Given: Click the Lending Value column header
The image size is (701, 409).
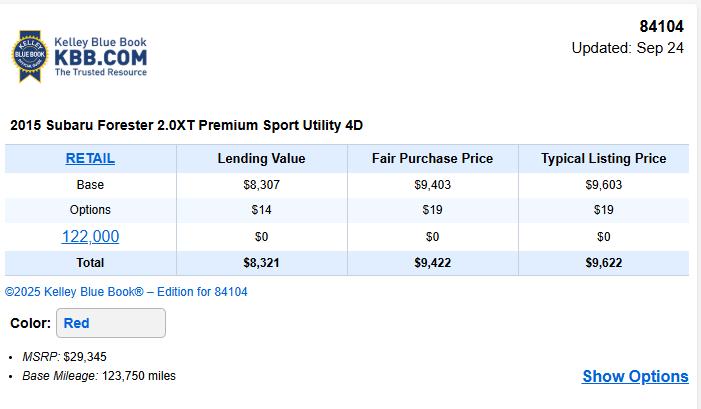Looking at the screenshot, I should (x=261, y=158).
